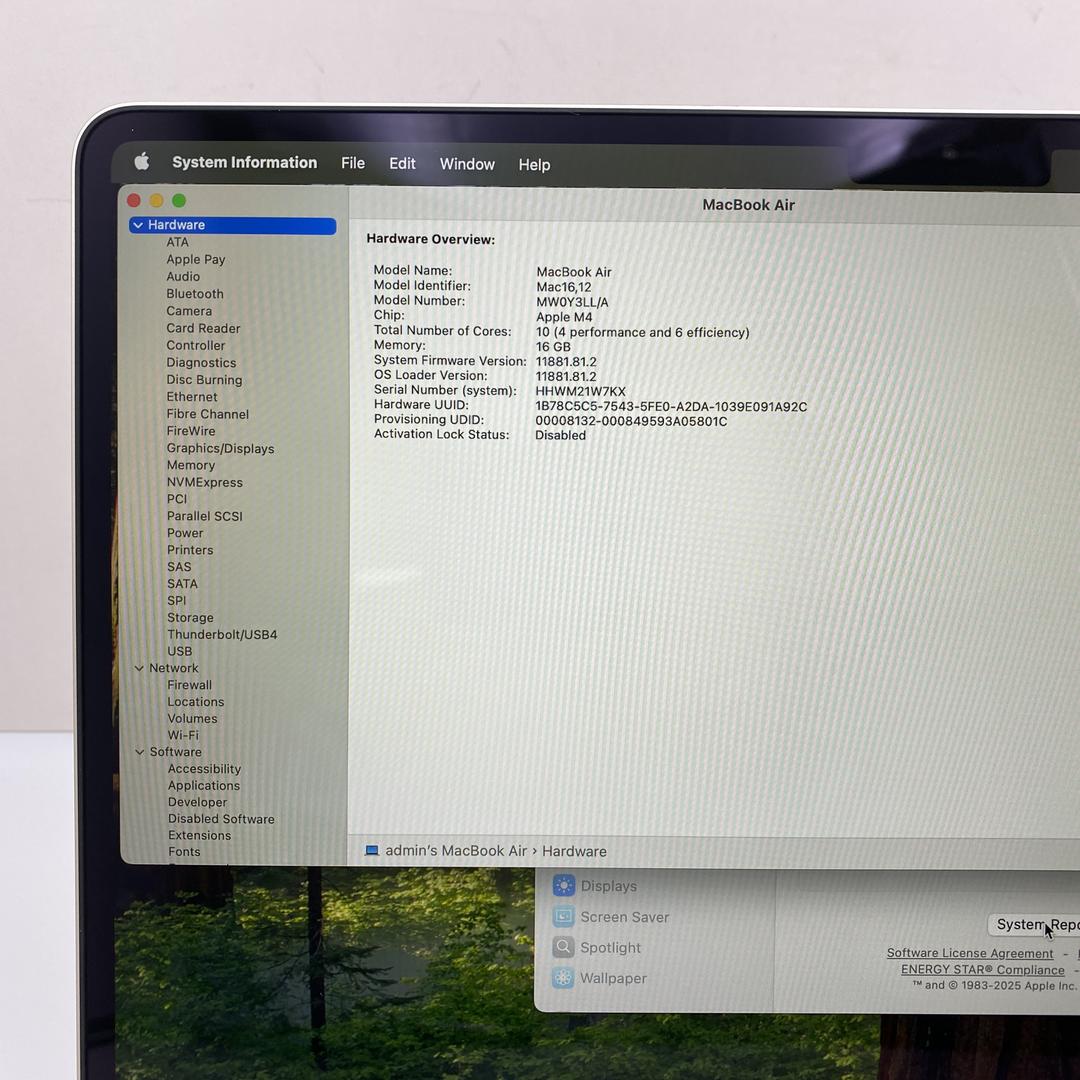The width and height of the screenshot is (1080, 1080).
Task: Select Audio in the sidebar
Action: [183, 277]
